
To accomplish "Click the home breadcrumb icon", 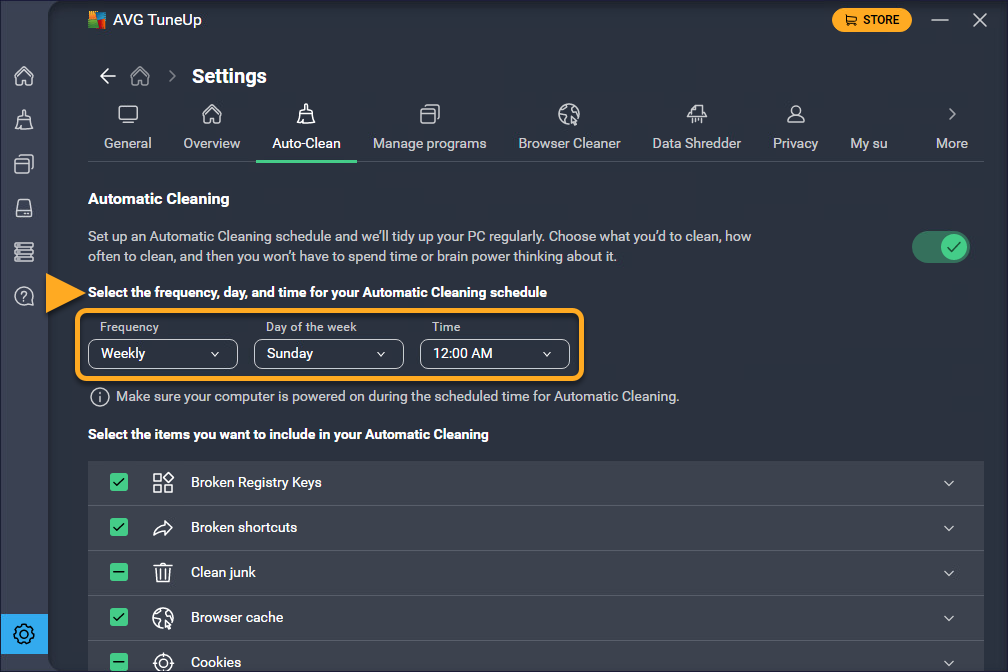I will click(141, 76).
